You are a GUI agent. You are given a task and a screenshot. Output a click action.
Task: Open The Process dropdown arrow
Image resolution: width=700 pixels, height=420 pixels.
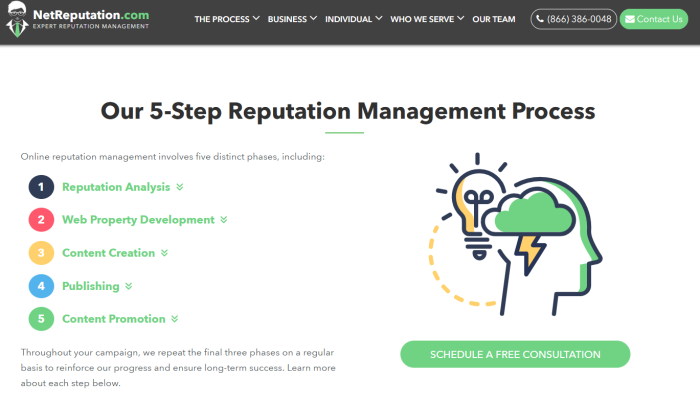click(x=256, y=19)
